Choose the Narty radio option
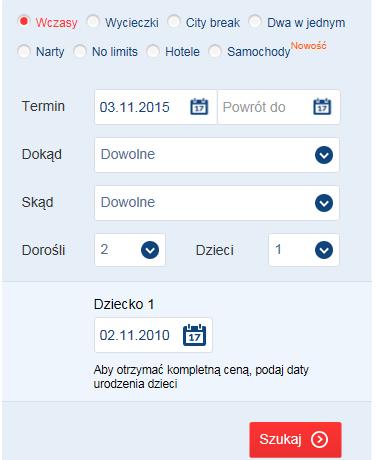The height and width of the screenshot is (460, 376). 24,51
